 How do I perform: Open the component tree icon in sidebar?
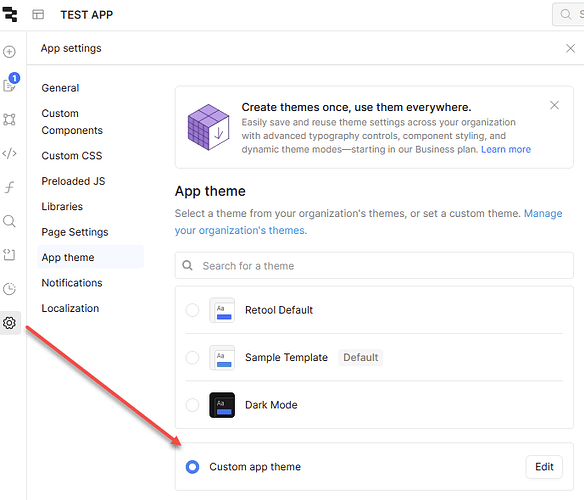(9, 119)
